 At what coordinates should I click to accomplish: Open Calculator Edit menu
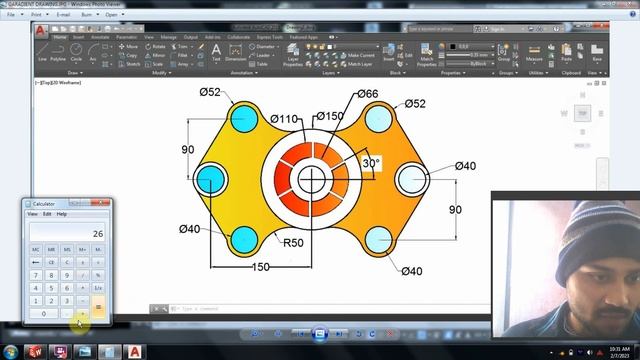click(x=47, y=214)
